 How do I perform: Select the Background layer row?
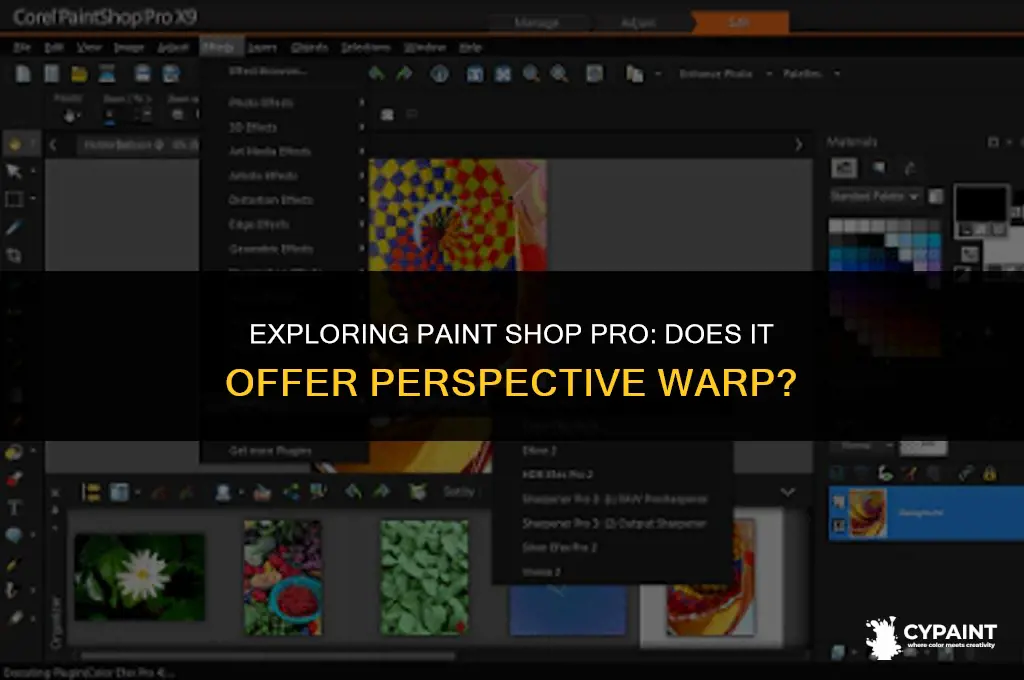pos(926,513)
